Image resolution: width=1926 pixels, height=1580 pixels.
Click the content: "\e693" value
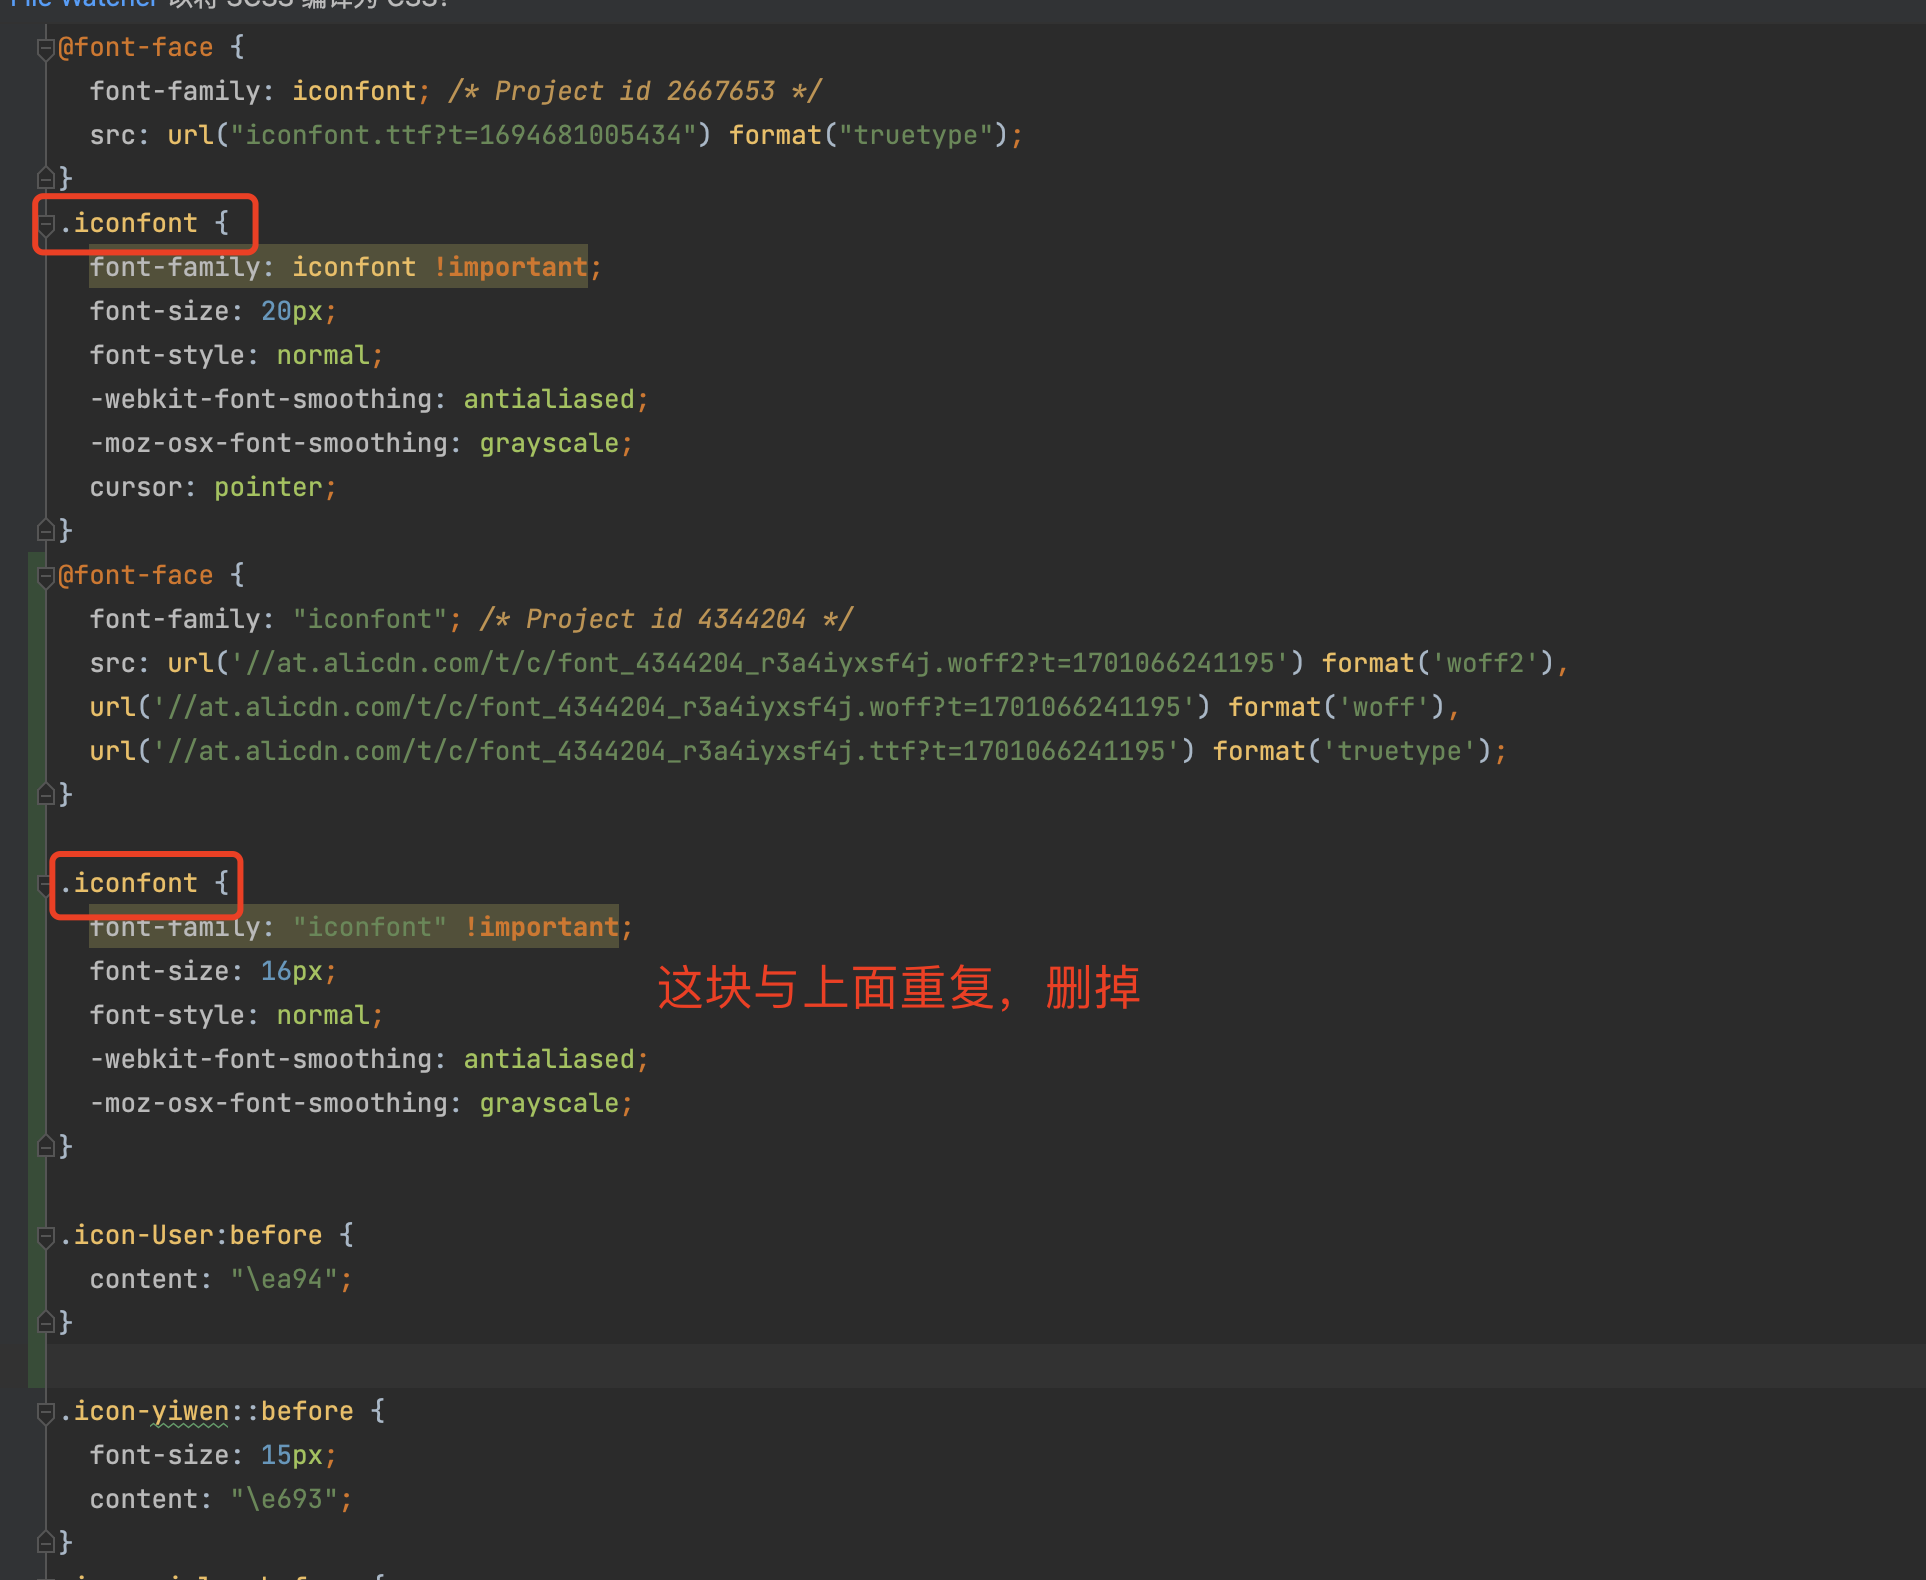284,1499
